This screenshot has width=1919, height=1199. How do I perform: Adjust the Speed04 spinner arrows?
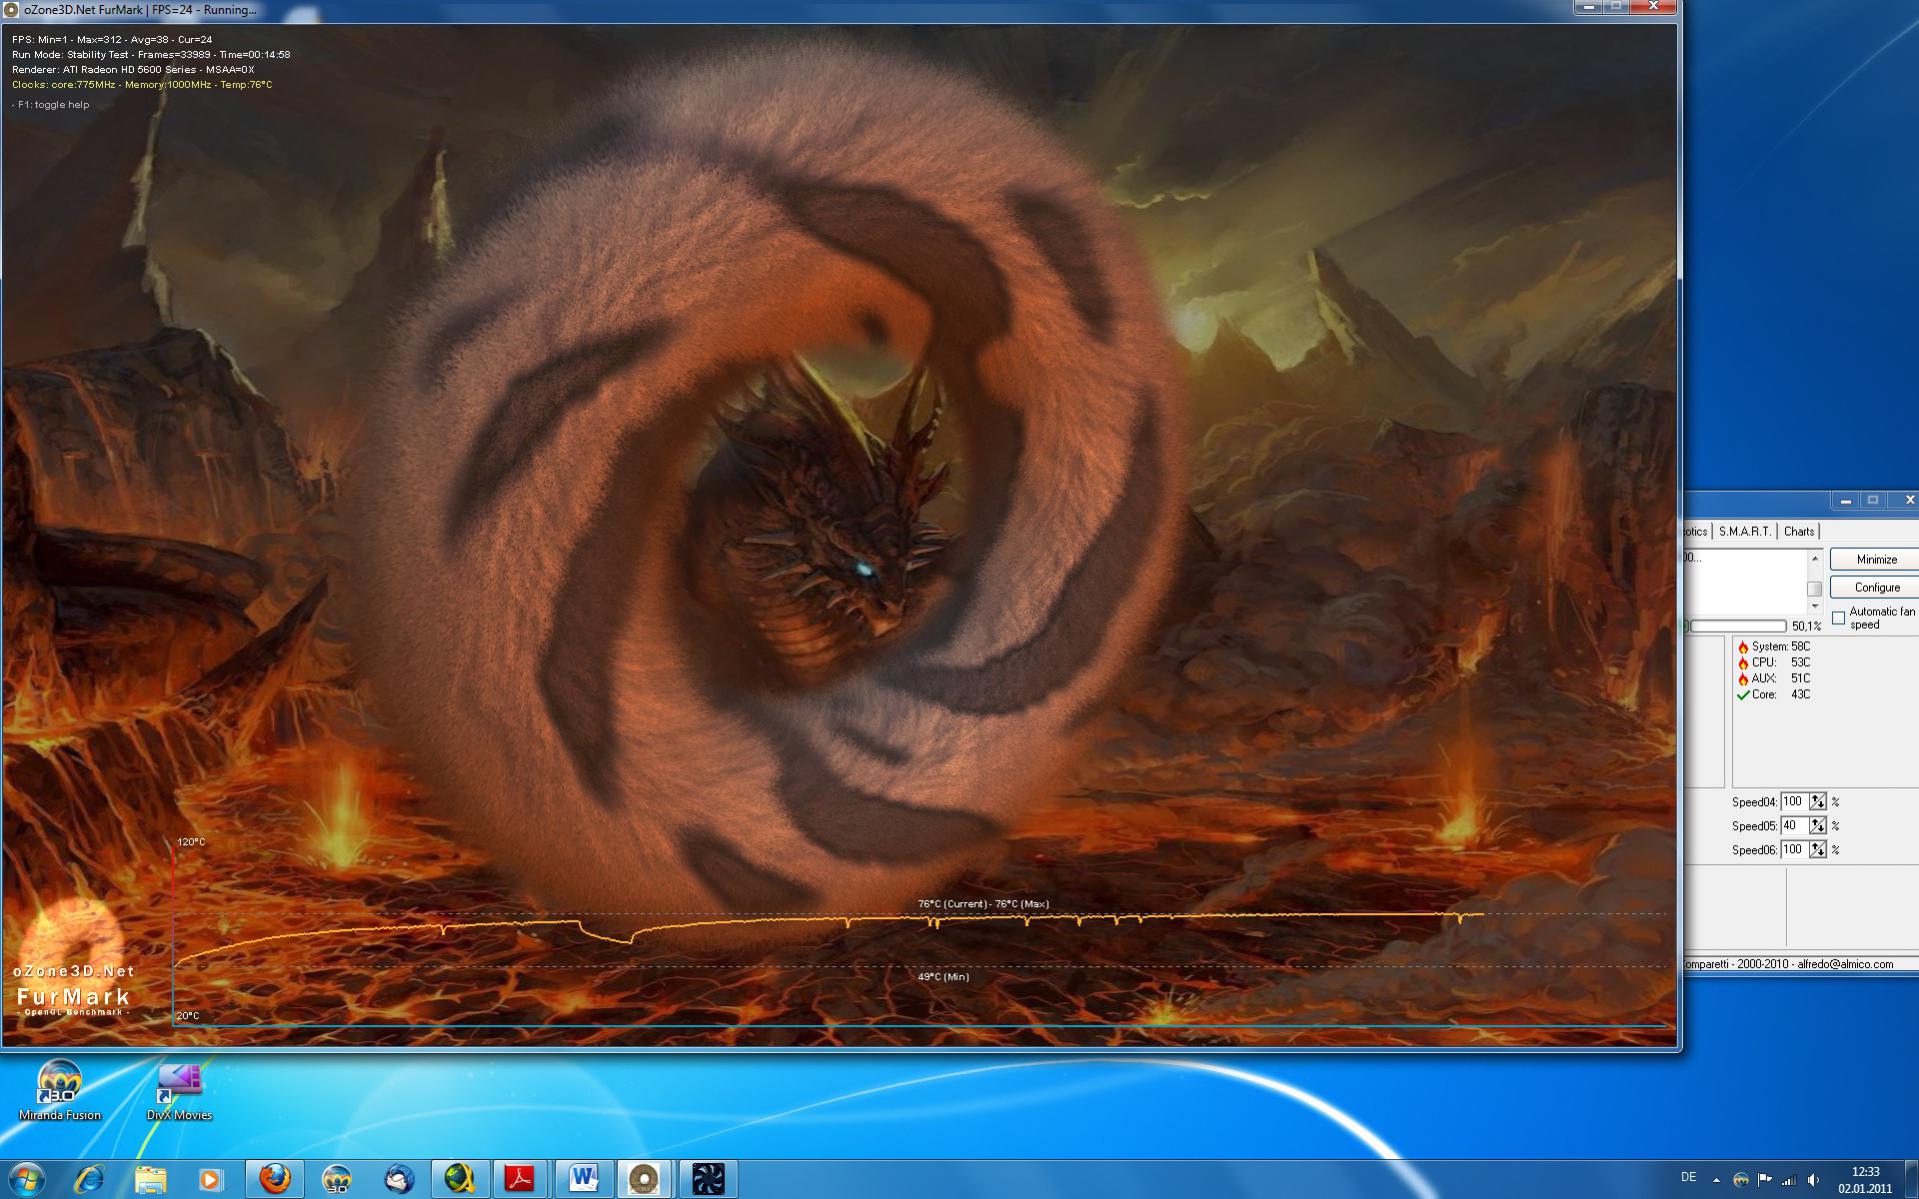(x=1818, y=801)
